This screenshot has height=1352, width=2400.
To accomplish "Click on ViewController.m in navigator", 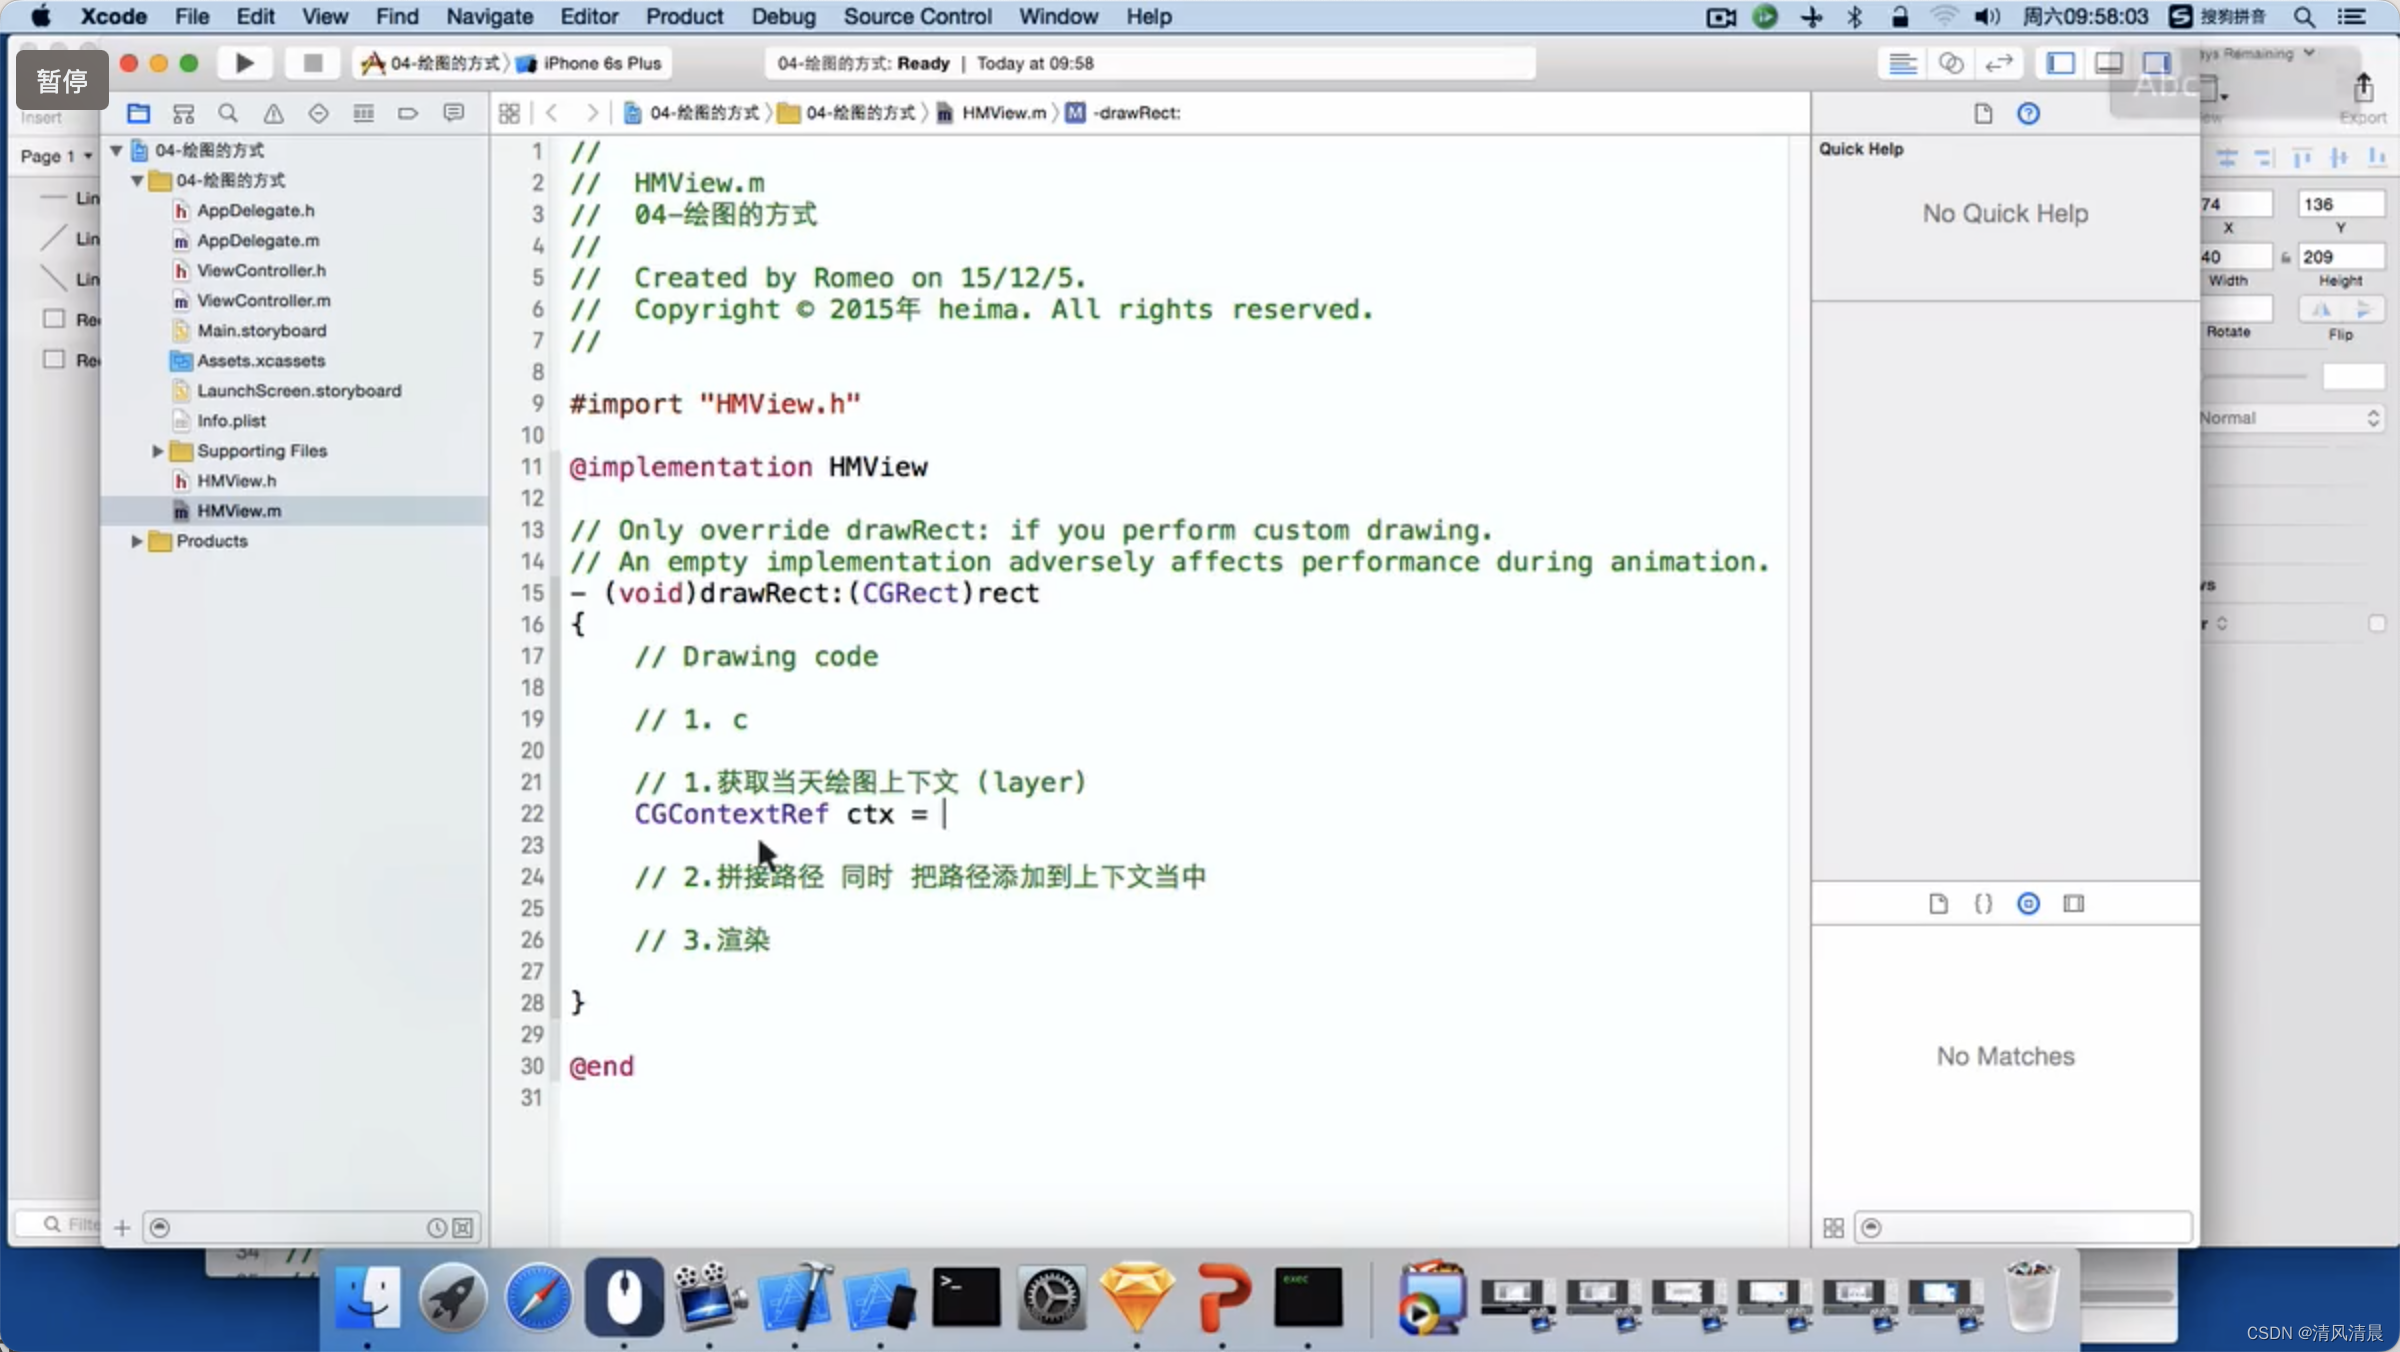I will click(x=262, y=300).
